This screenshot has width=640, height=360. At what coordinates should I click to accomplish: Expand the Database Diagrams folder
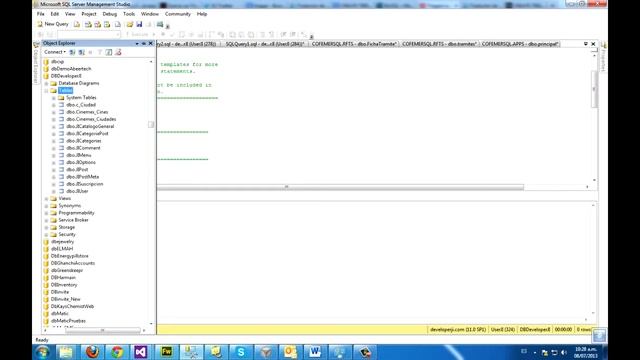(46, 83)
